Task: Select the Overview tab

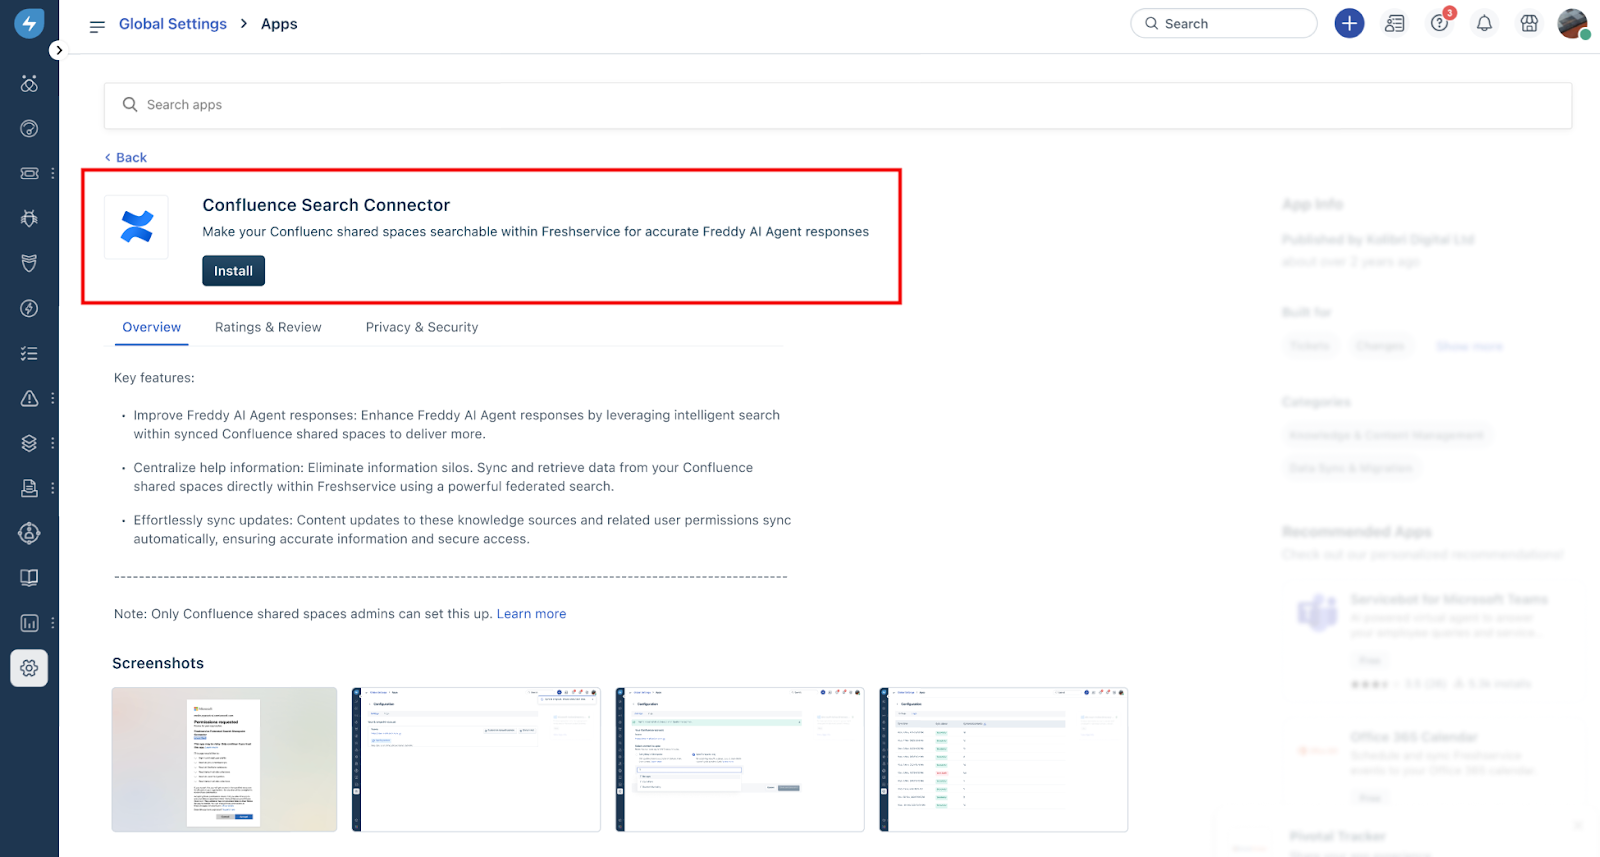Action: [x=152, y=328]
